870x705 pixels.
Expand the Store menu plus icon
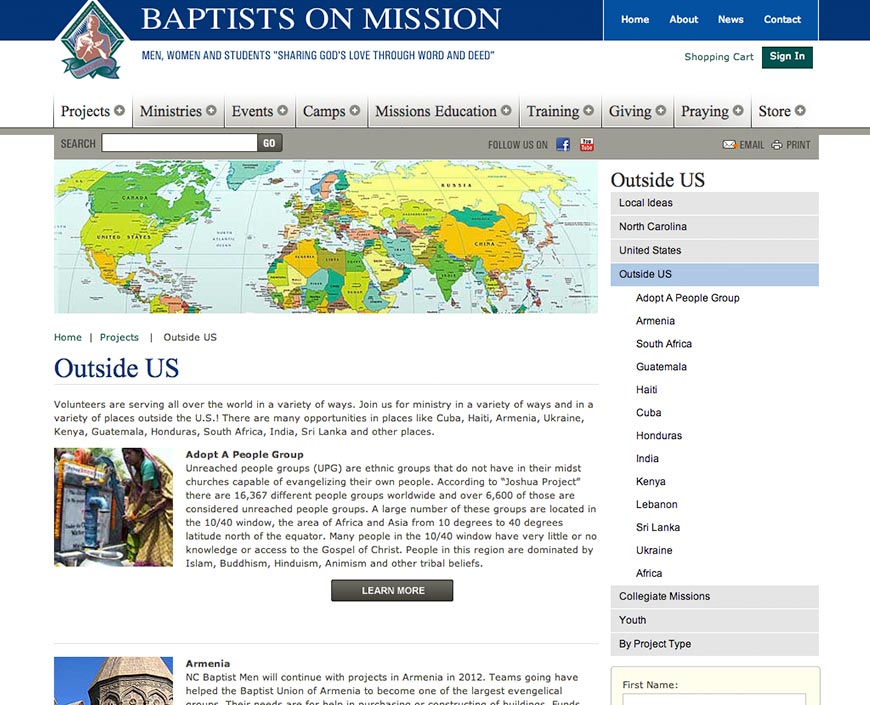800,110
